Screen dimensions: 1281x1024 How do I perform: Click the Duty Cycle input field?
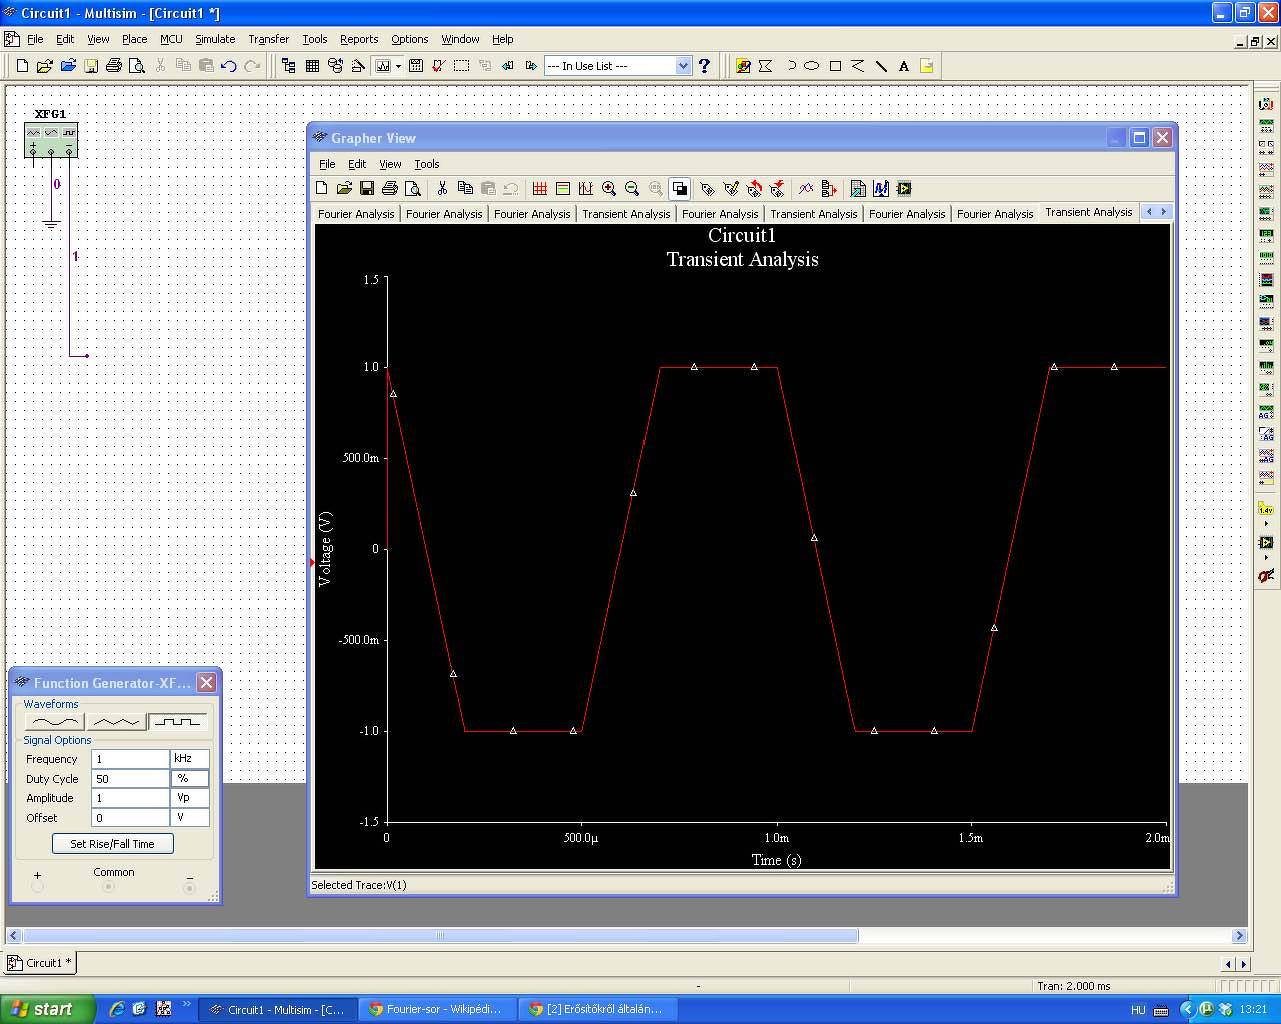130,779
